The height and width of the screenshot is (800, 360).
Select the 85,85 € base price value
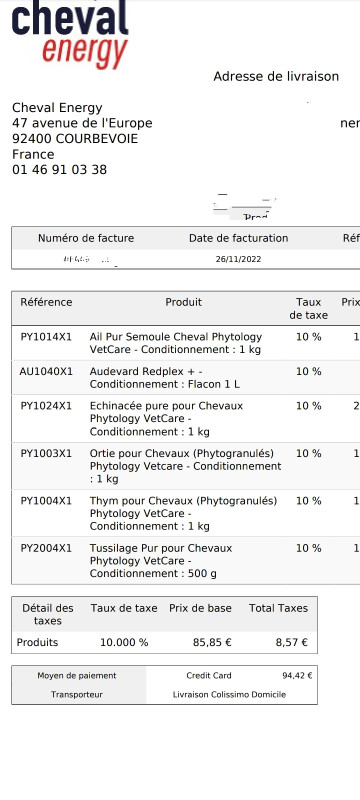(x=212, y=642)
